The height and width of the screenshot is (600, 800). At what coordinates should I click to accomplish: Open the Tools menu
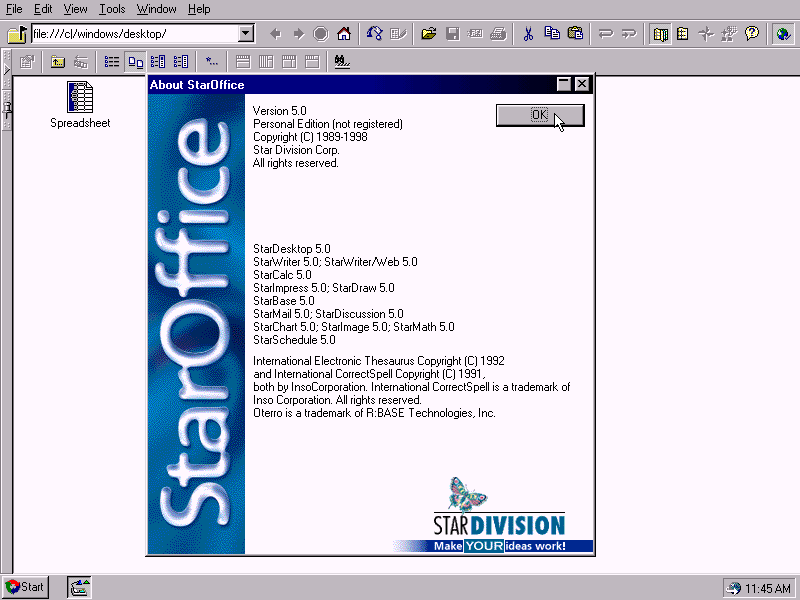click(x=112, y=9)
